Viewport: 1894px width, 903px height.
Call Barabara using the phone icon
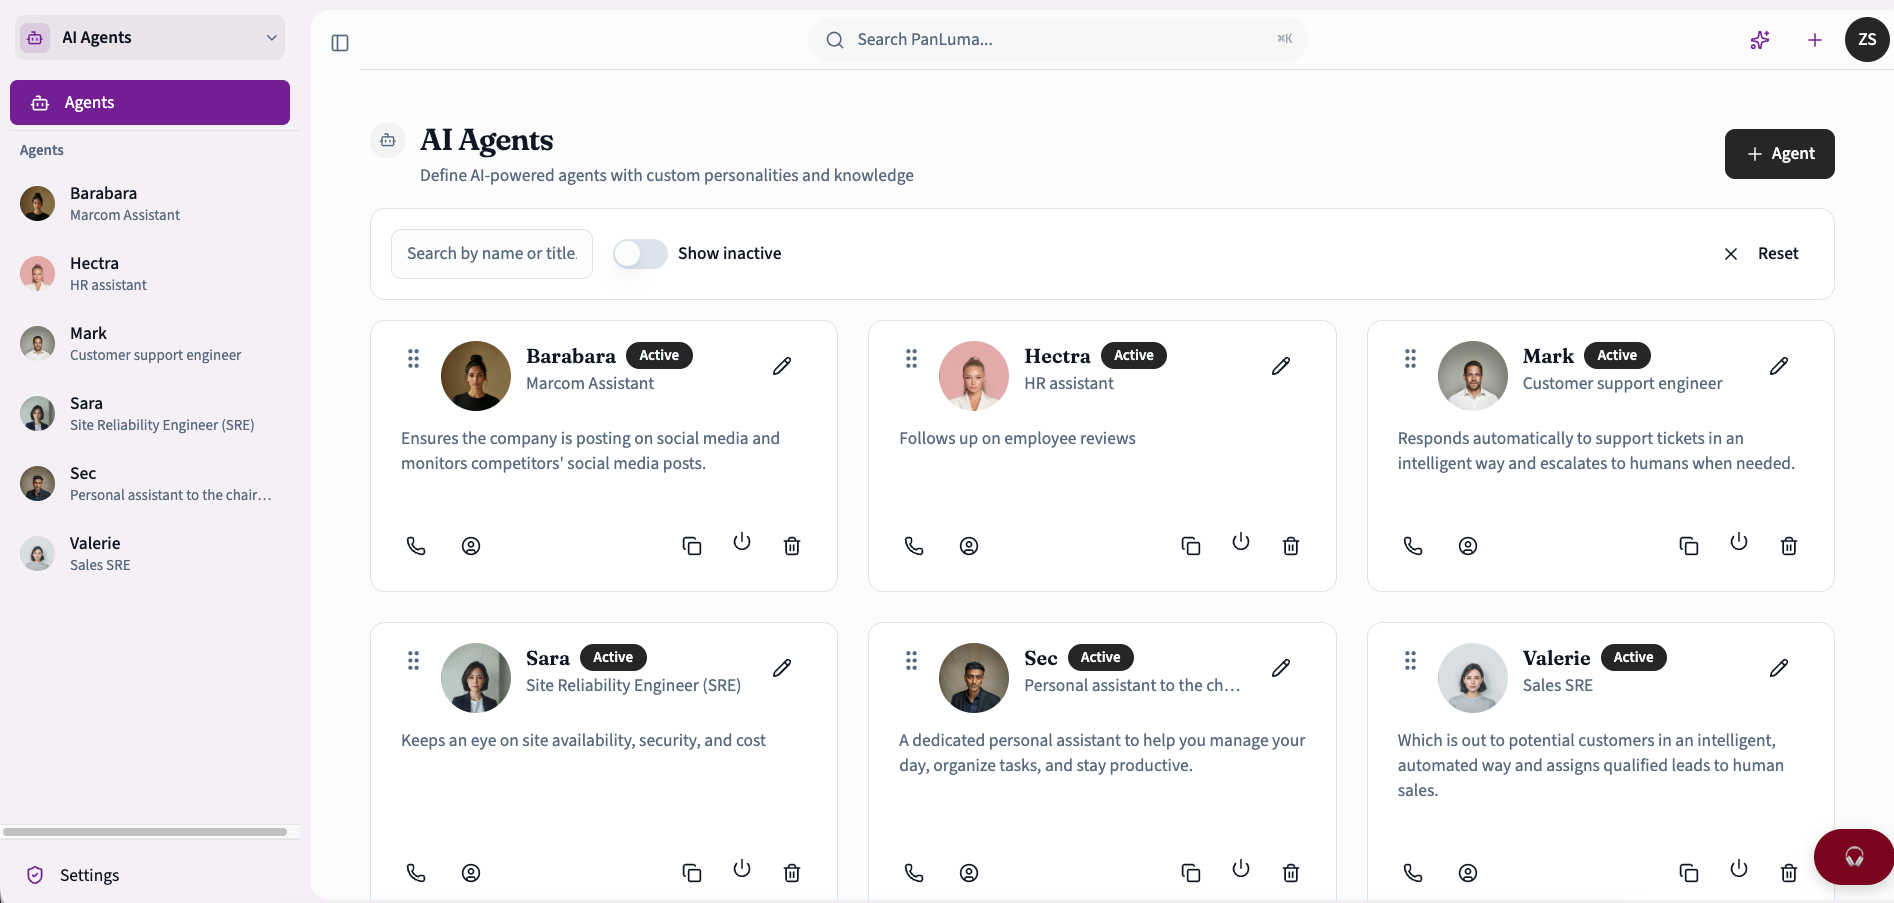[416, 546]
